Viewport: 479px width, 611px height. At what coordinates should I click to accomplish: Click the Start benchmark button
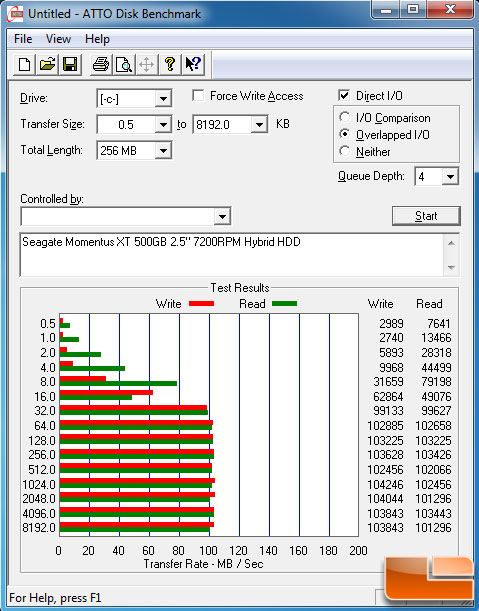click(426, 216)
